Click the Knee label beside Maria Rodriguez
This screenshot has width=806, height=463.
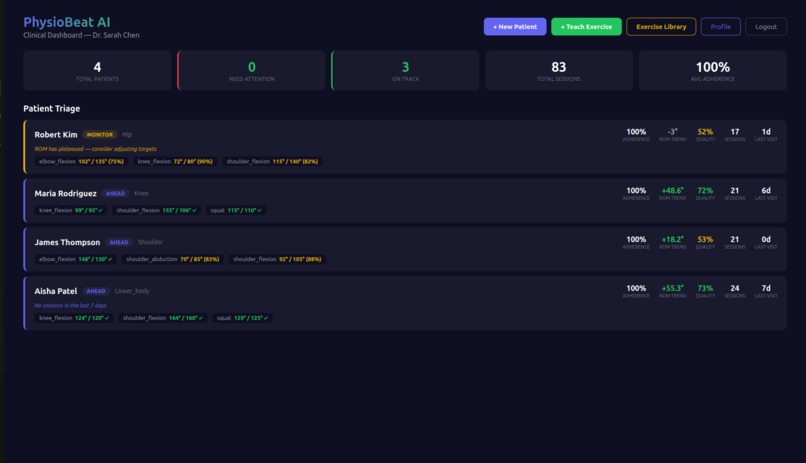pyautogui.click(x=141, y=194)
